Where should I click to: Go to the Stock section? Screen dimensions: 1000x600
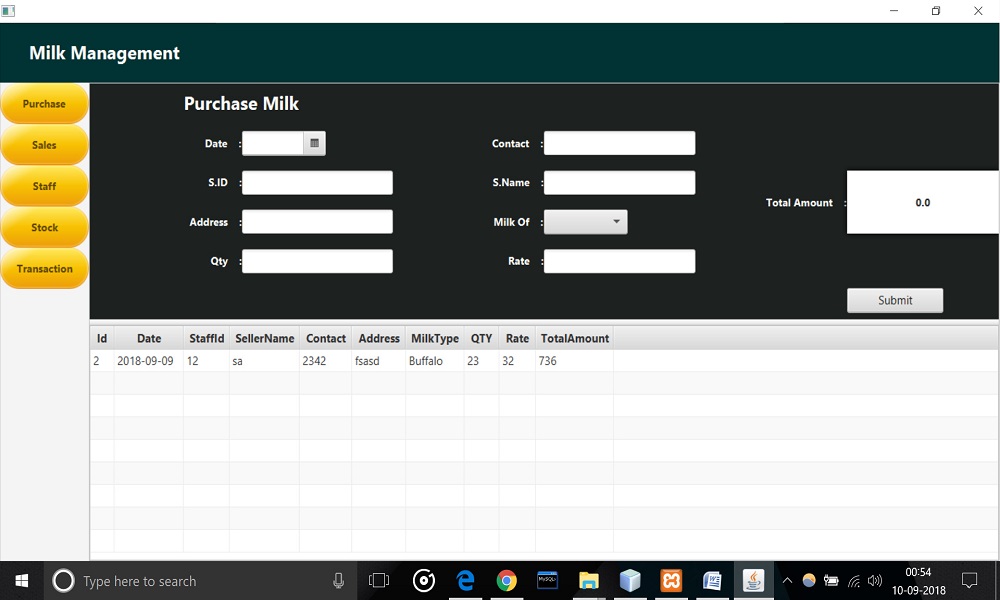point(44,228)
